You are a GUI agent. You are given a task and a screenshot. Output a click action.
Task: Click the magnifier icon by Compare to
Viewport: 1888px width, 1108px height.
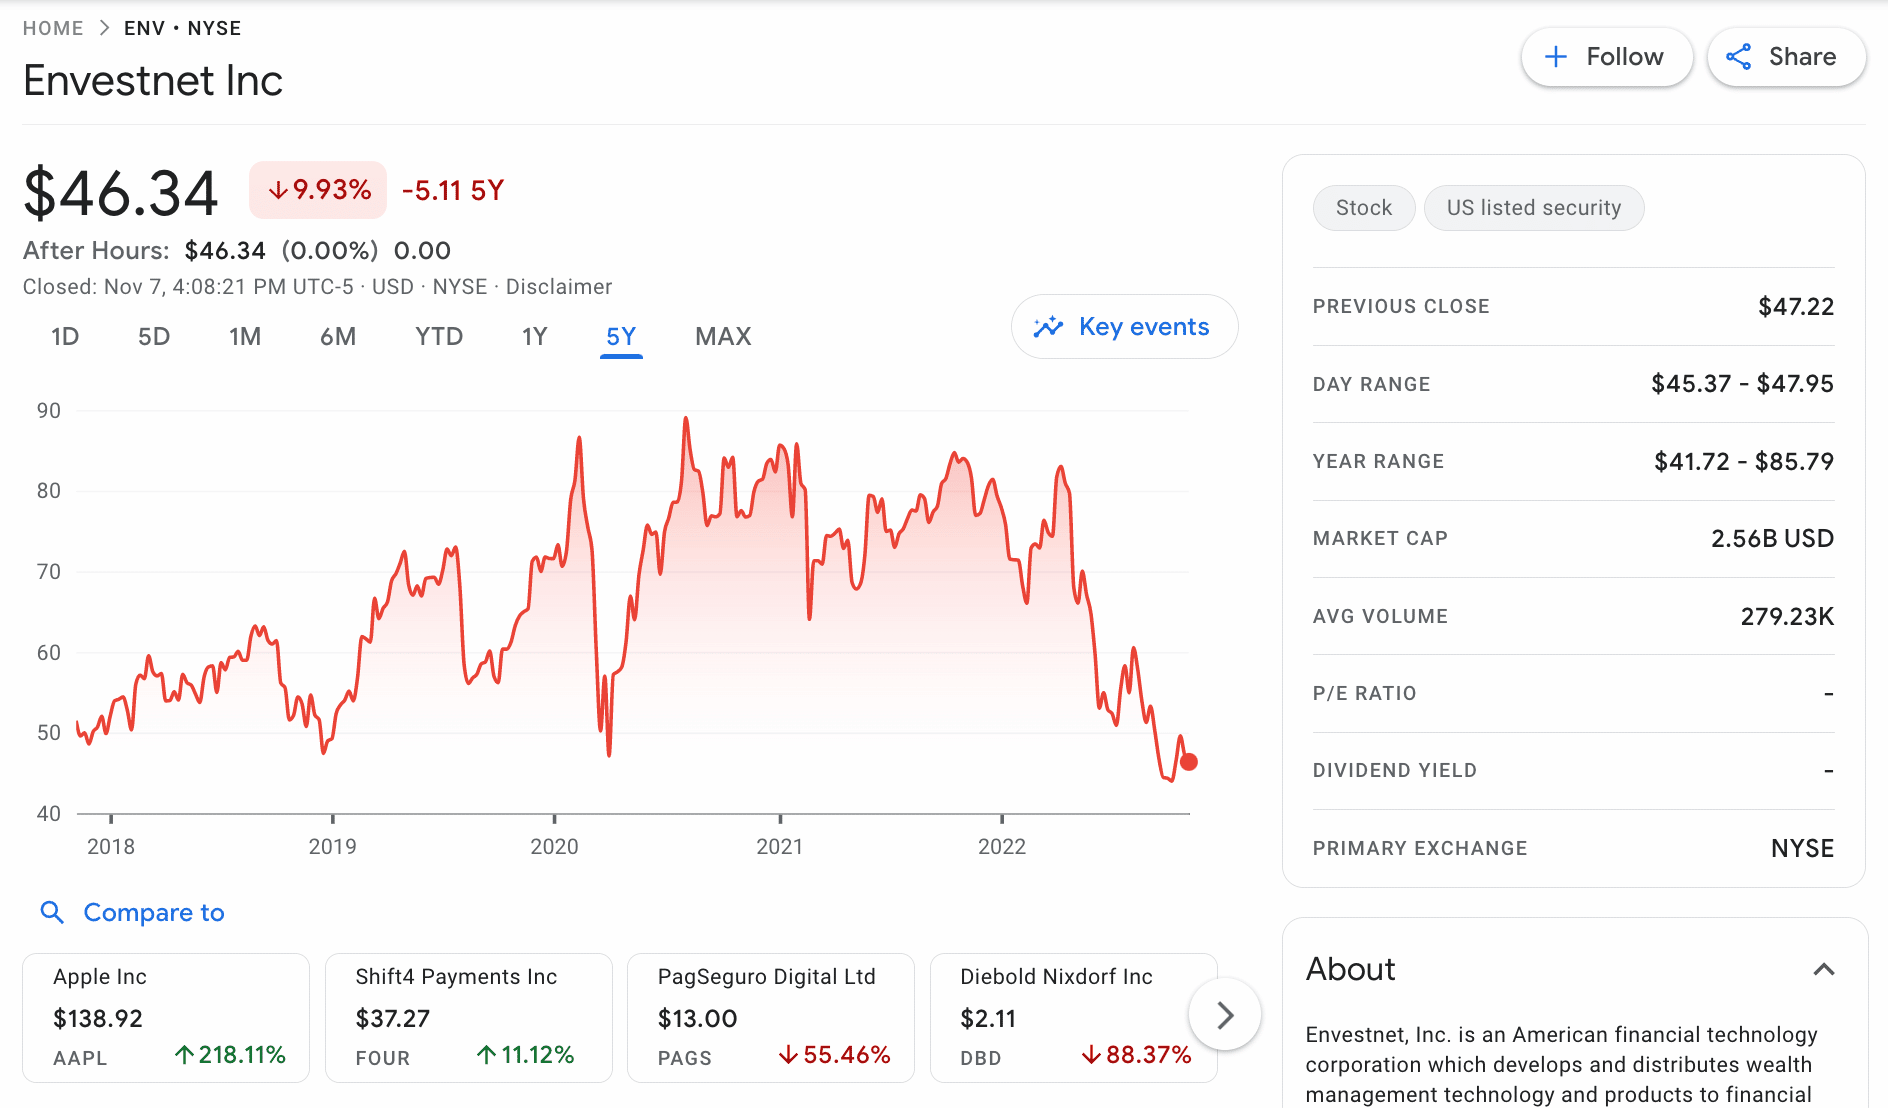[52, 912]
